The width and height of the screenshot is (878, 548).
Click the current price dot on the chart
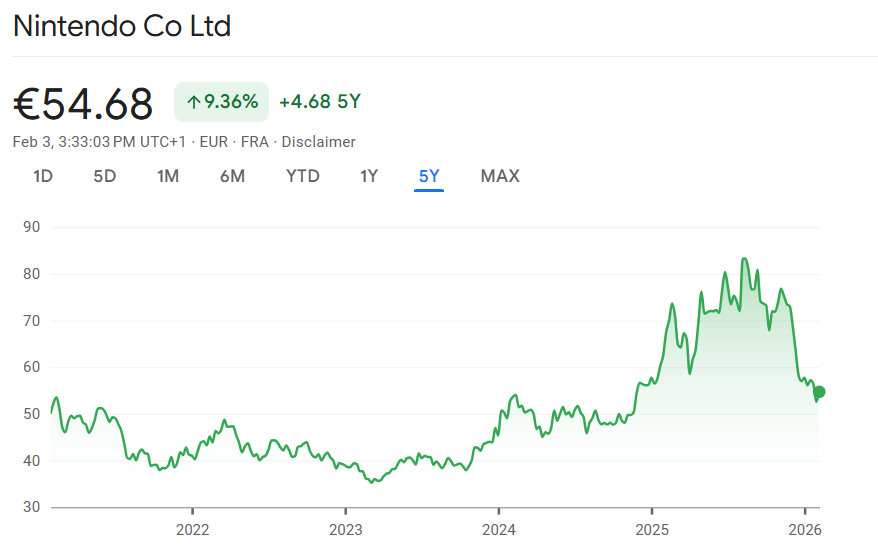click(x=819, y=392)
